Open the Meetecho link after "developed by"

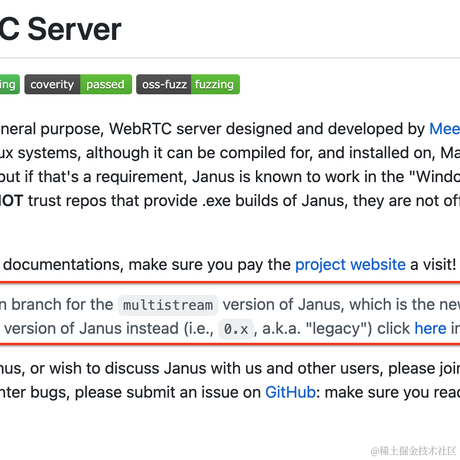click(444, 129)
